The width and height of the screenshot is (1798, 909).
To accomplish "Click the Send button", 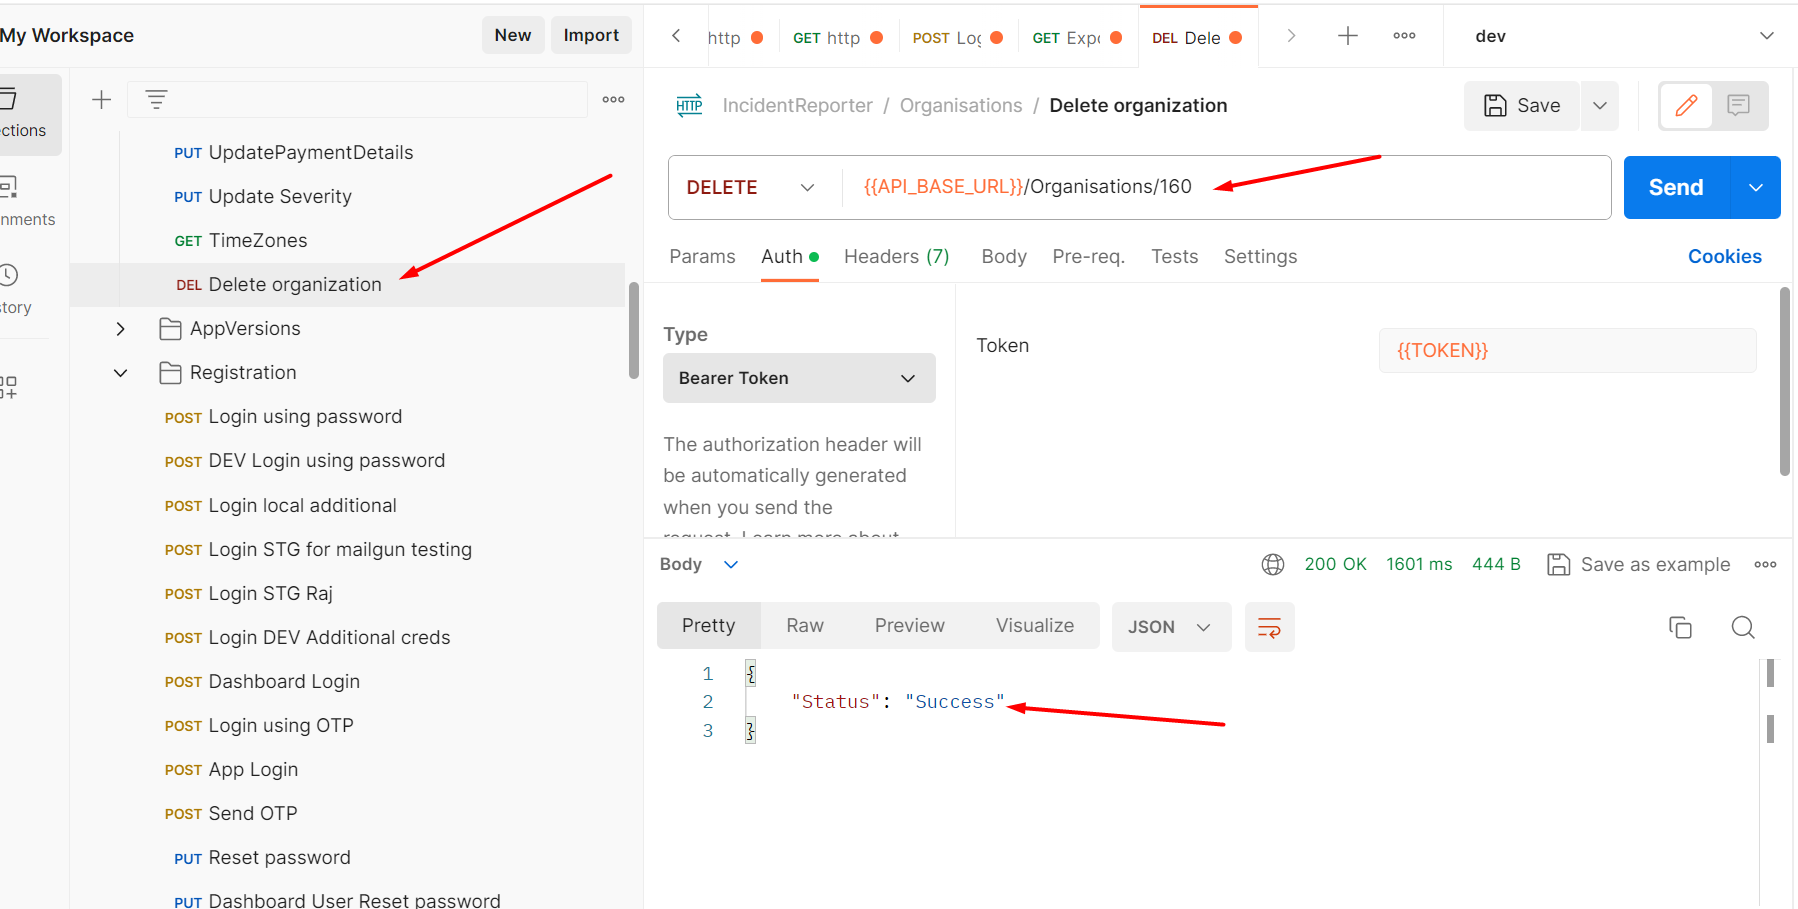I will tap(1675, 187).
